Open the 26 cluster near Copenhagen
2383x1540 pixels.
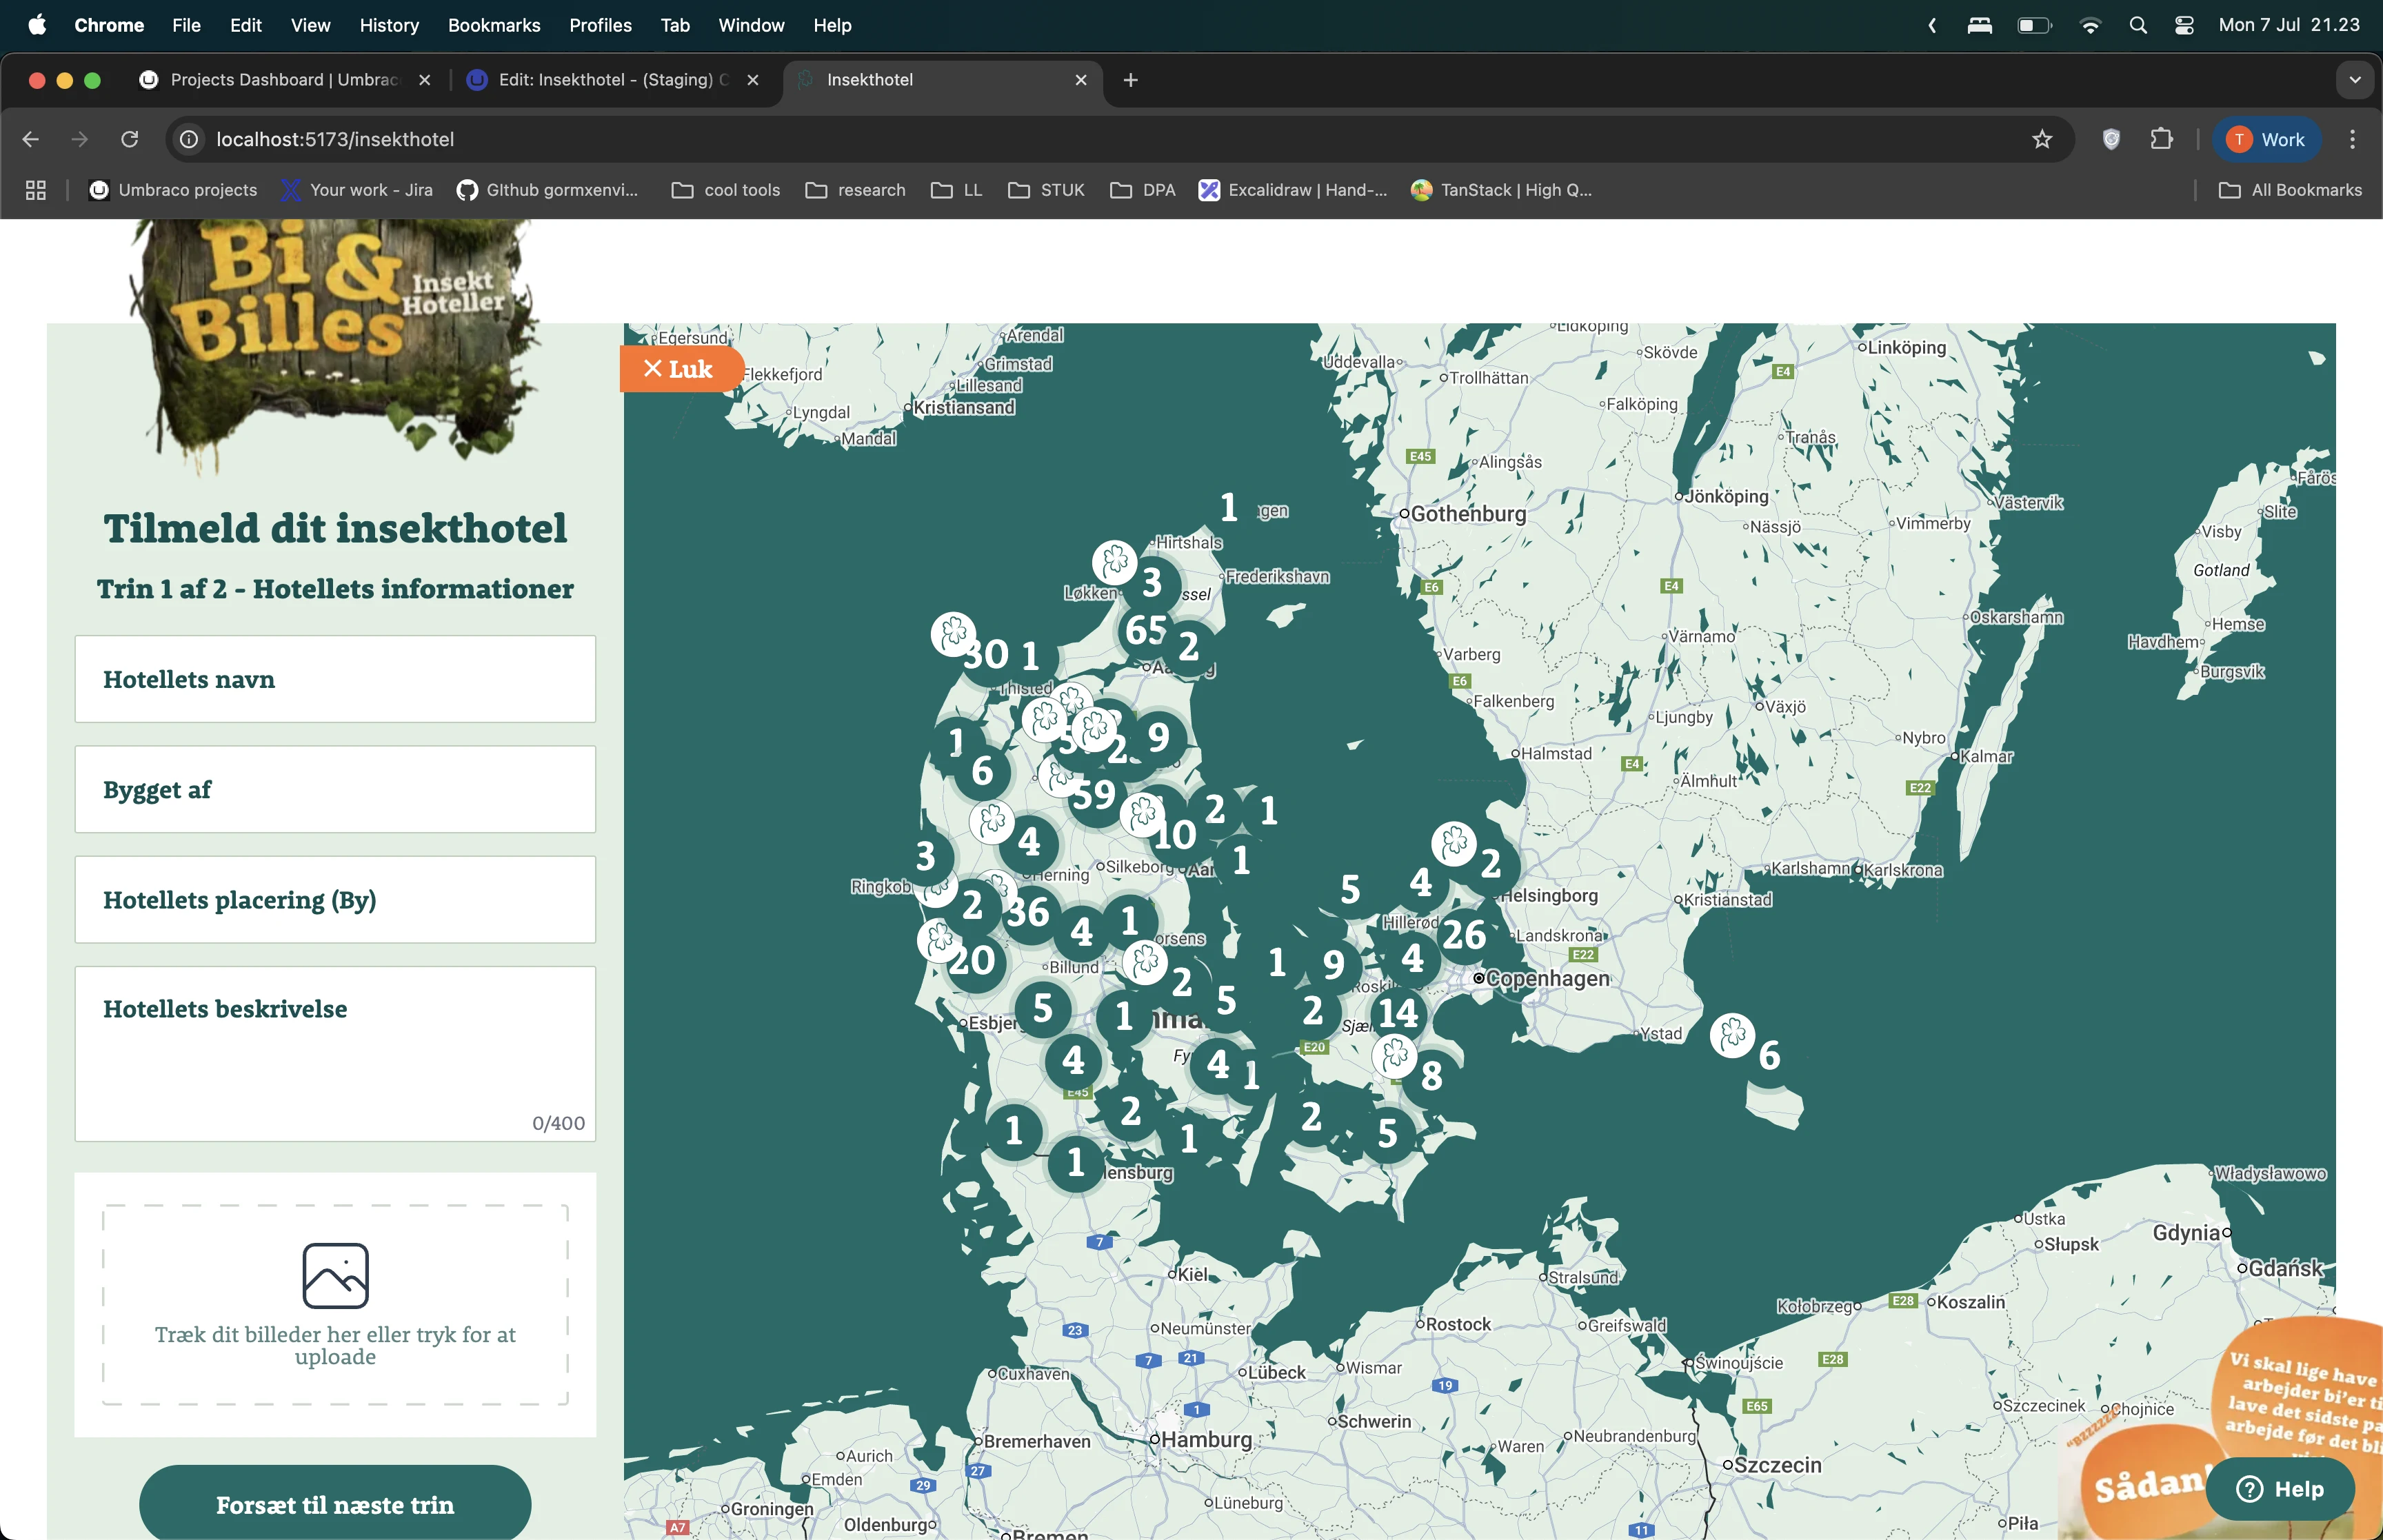1464,935
